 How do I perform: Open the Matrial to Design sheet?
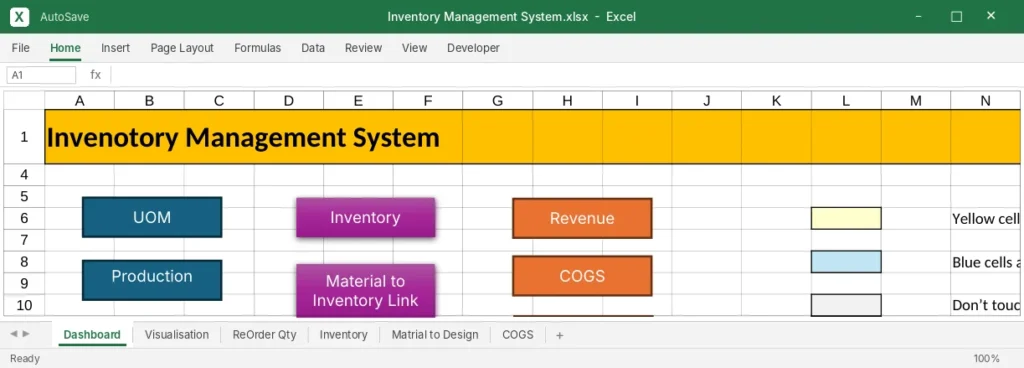tap(435, 335)
